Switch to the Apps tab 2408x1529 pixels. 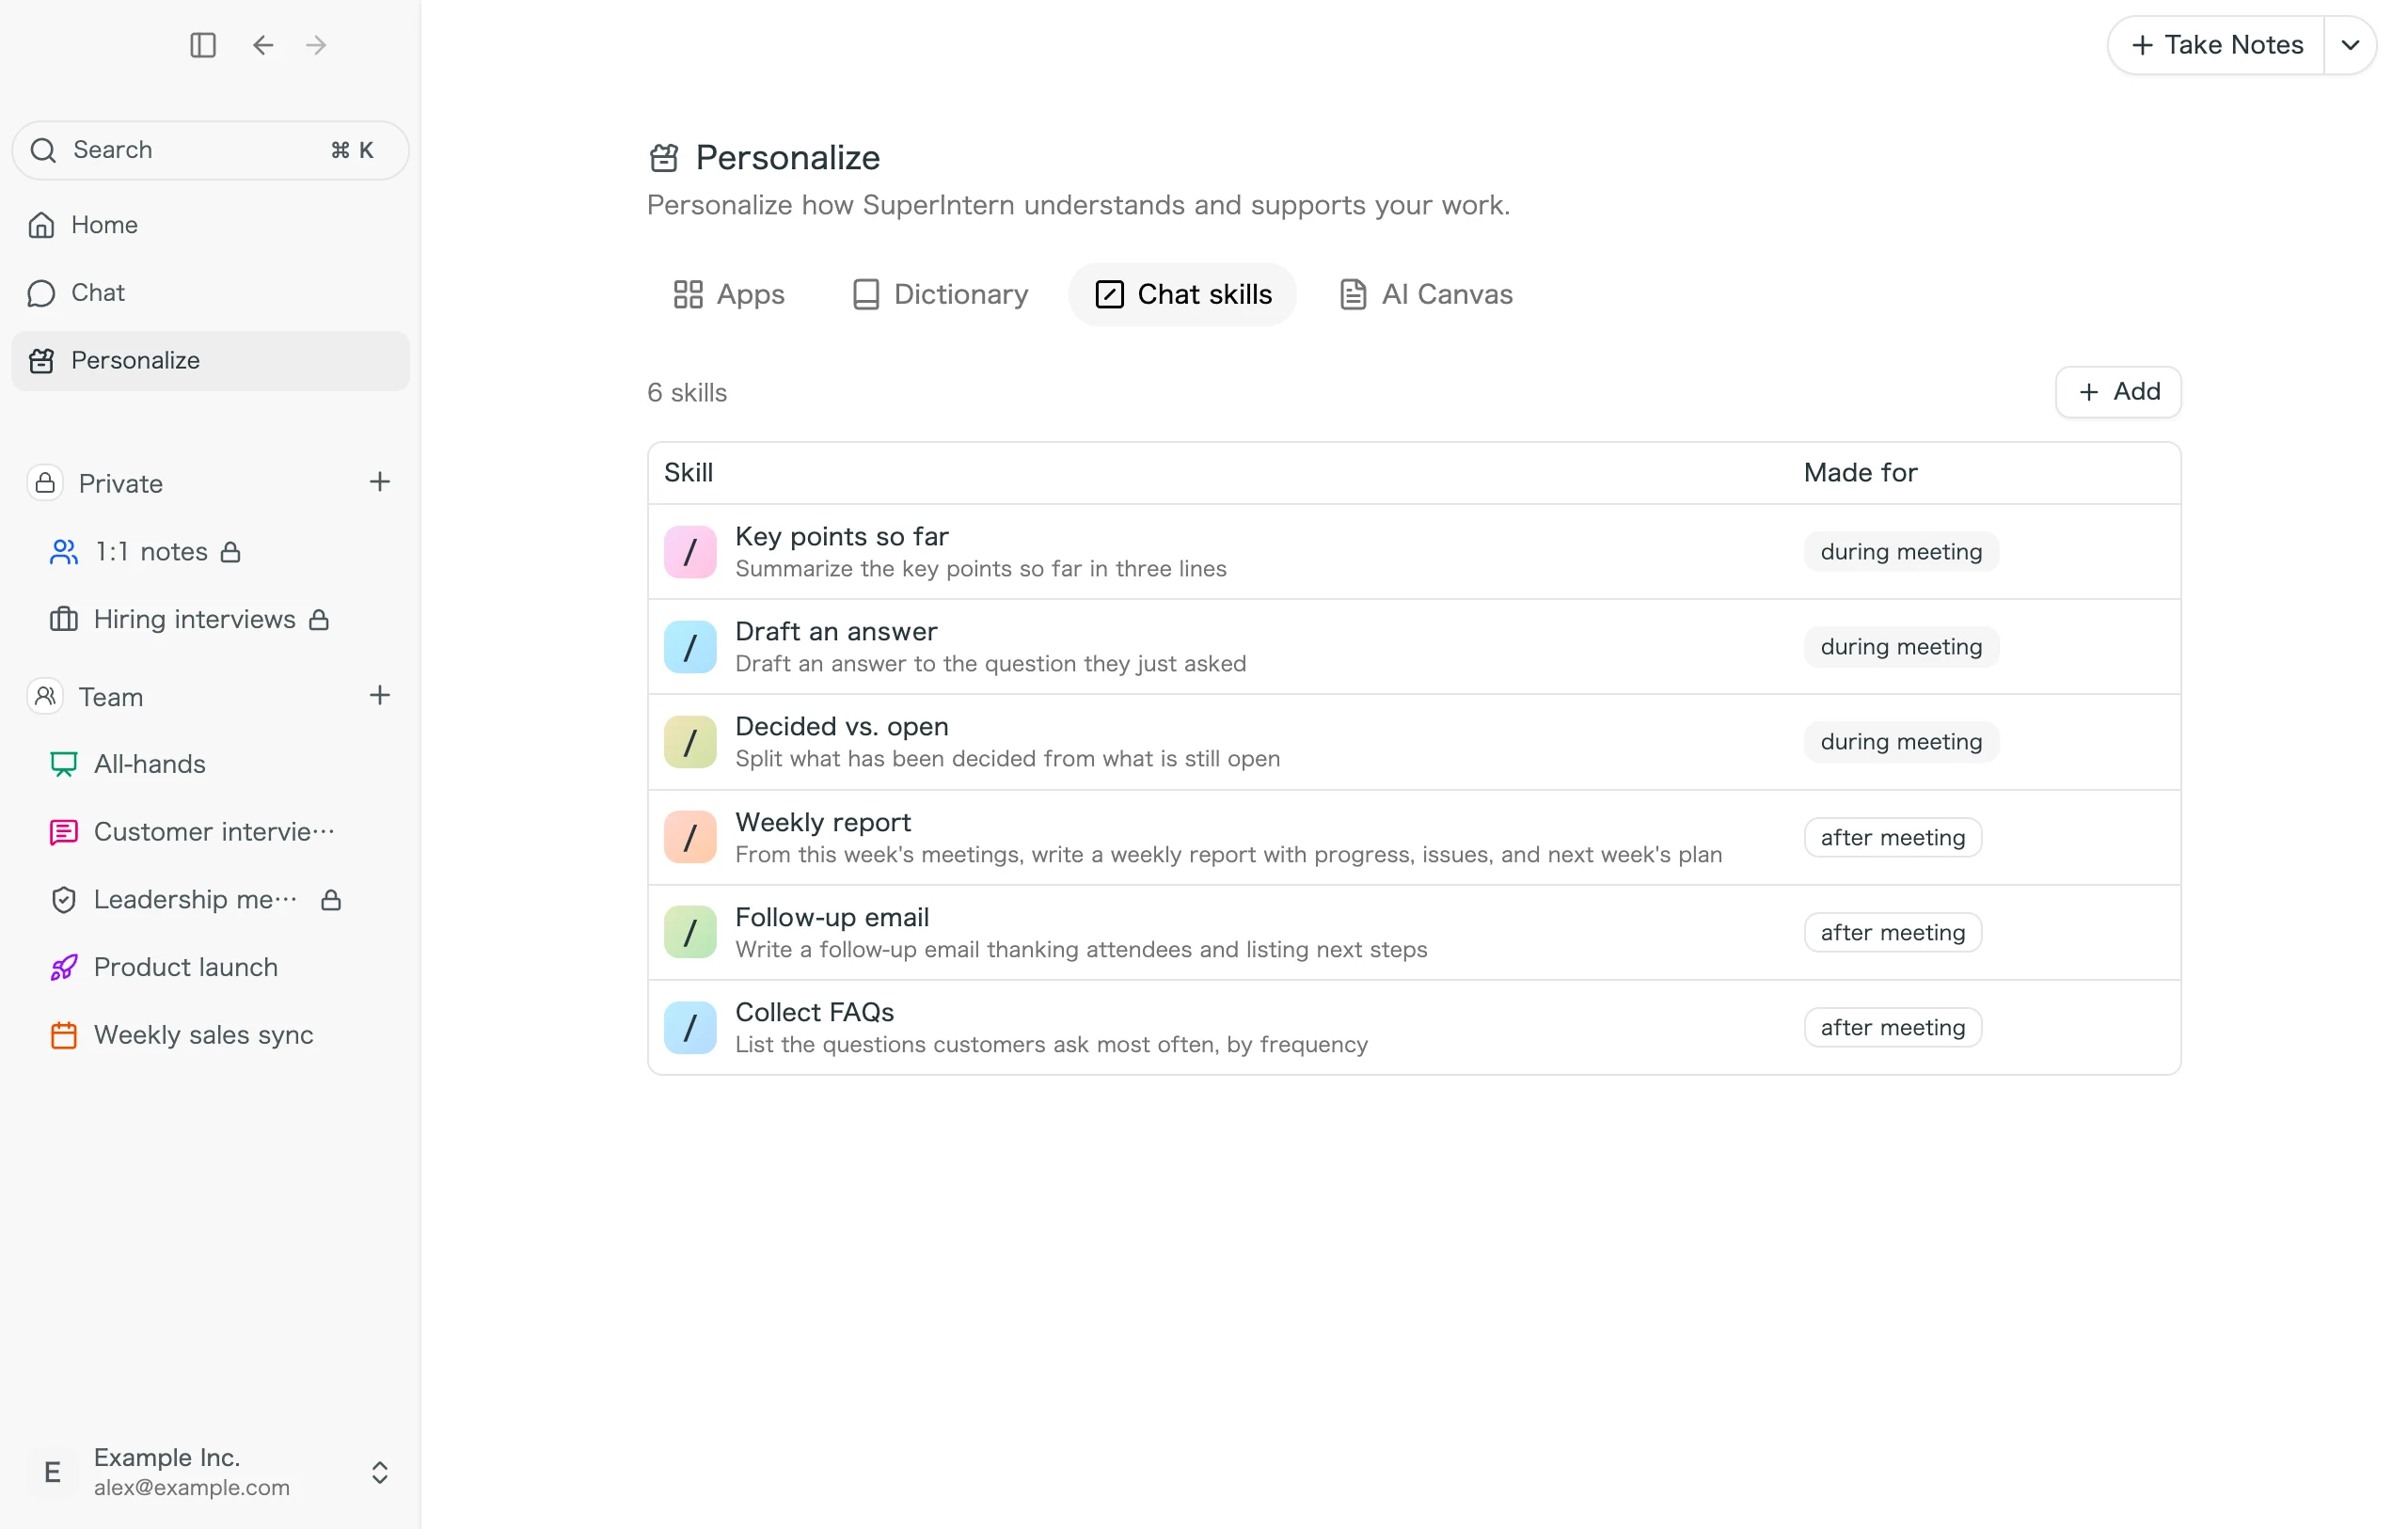[729, 295]
